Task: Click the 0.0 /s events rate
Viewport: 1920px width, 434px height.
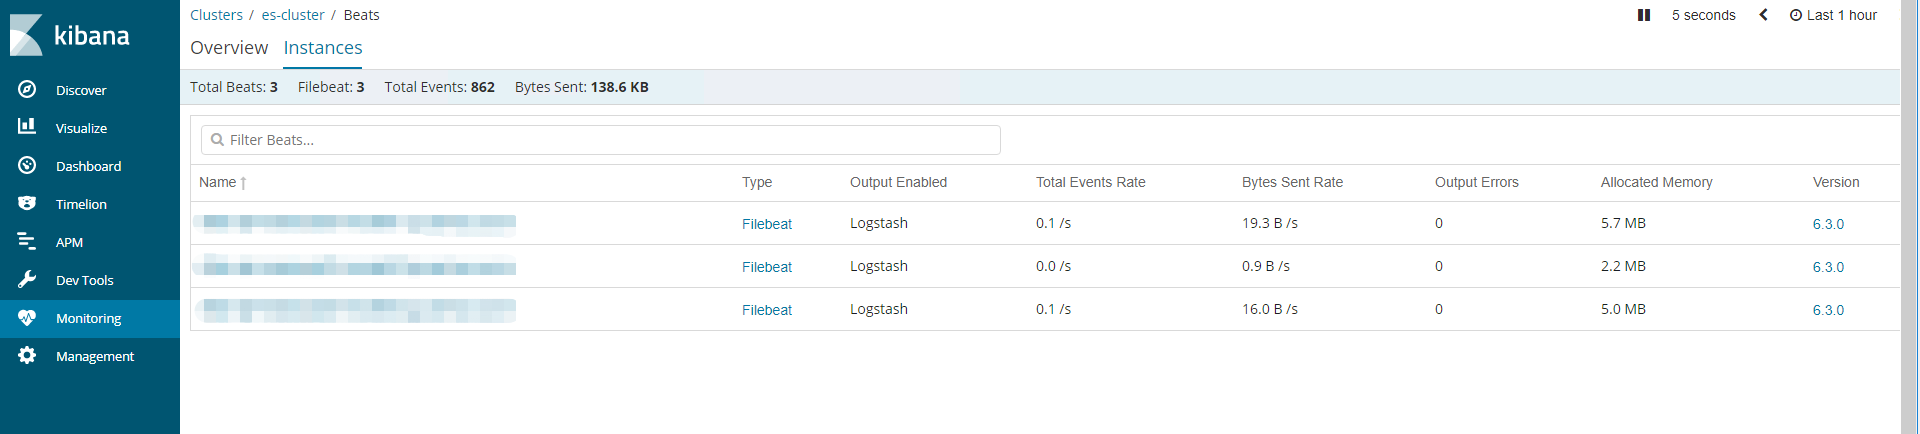Action: point(1053,266)
